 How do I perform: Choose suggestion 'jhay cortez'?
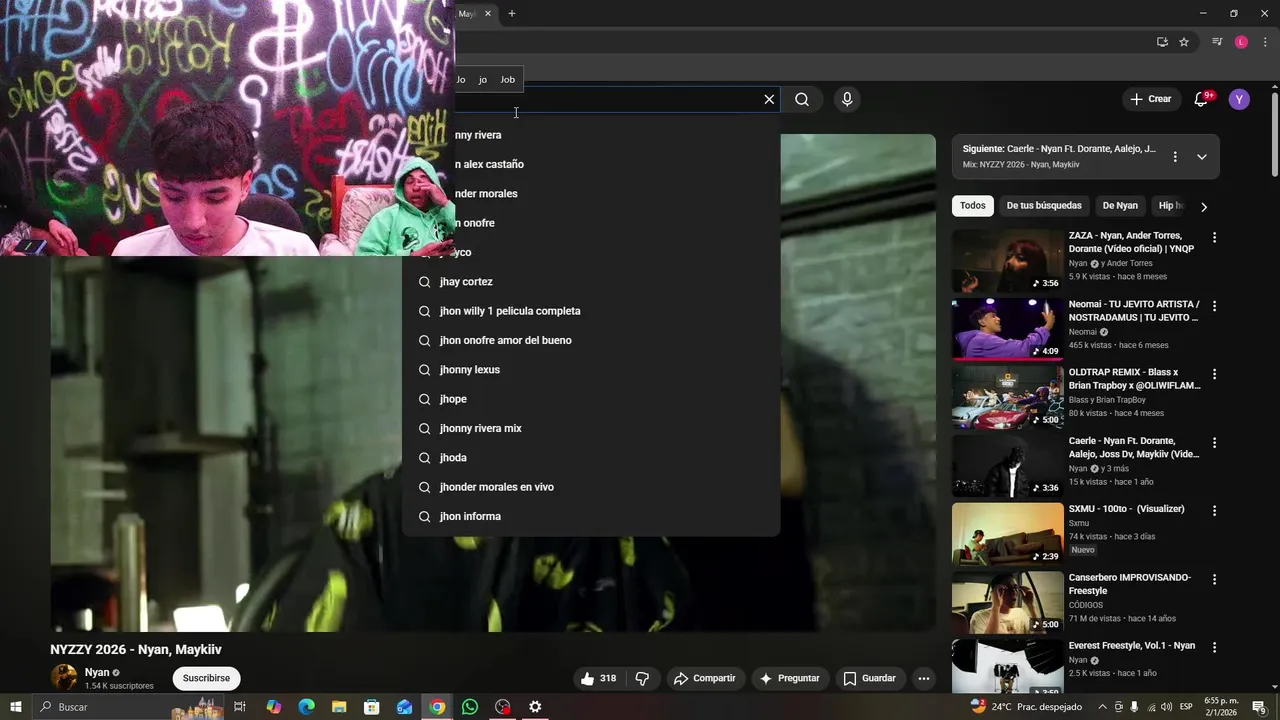pyautogui.click(x=590, y=282)
